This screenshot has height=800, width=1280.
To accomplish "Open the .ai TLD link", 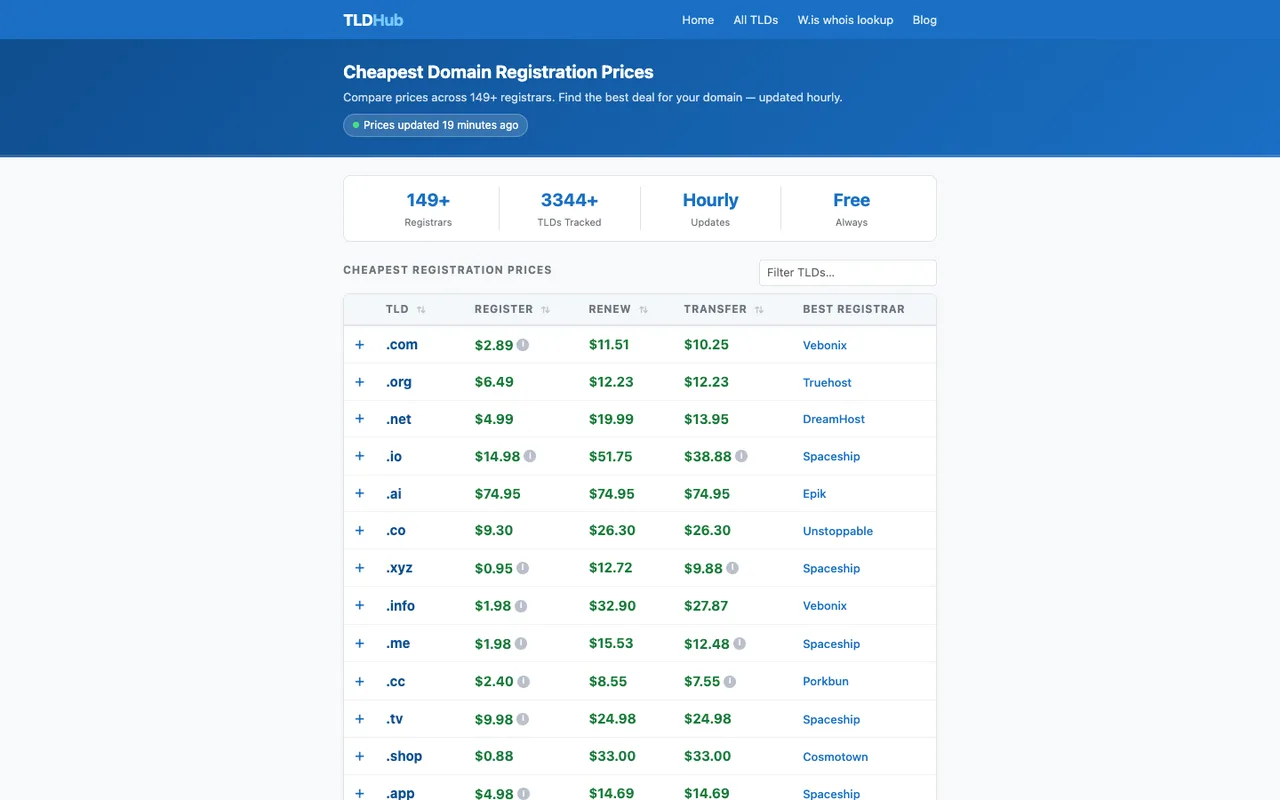I will point(394,494).
